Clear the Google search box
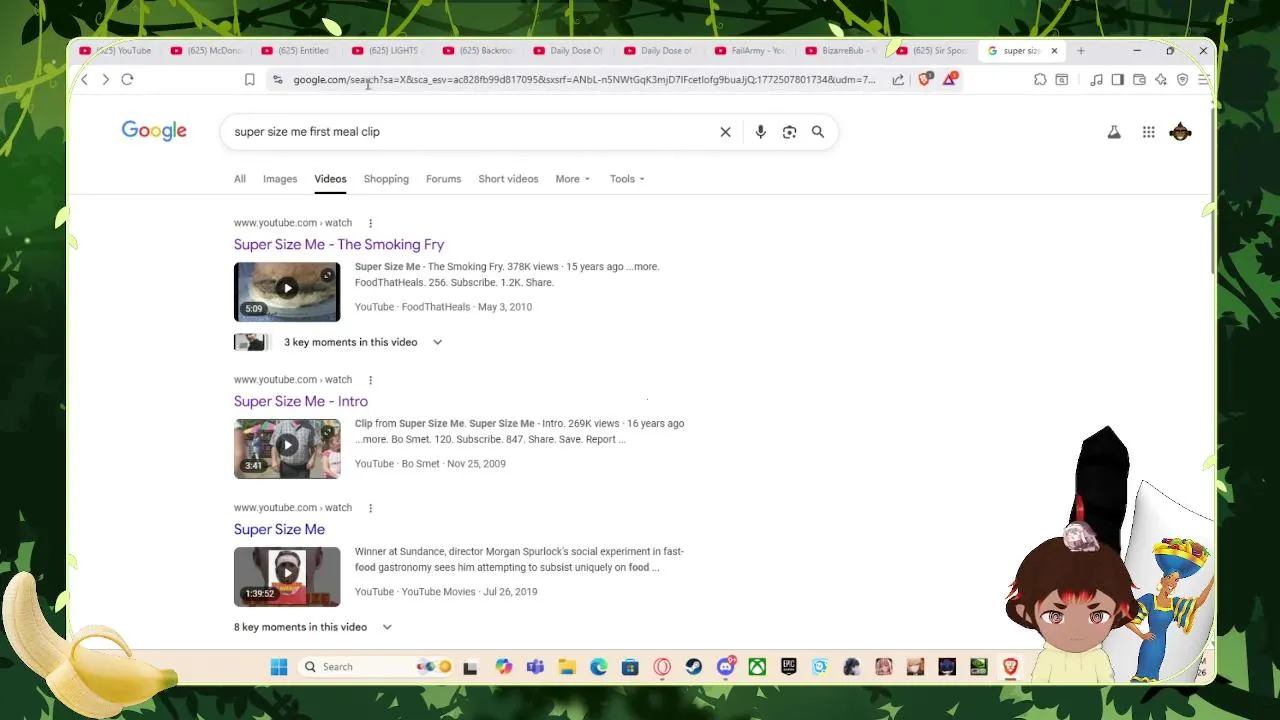This screenshot has height=720, width=1280. (726, 132)
